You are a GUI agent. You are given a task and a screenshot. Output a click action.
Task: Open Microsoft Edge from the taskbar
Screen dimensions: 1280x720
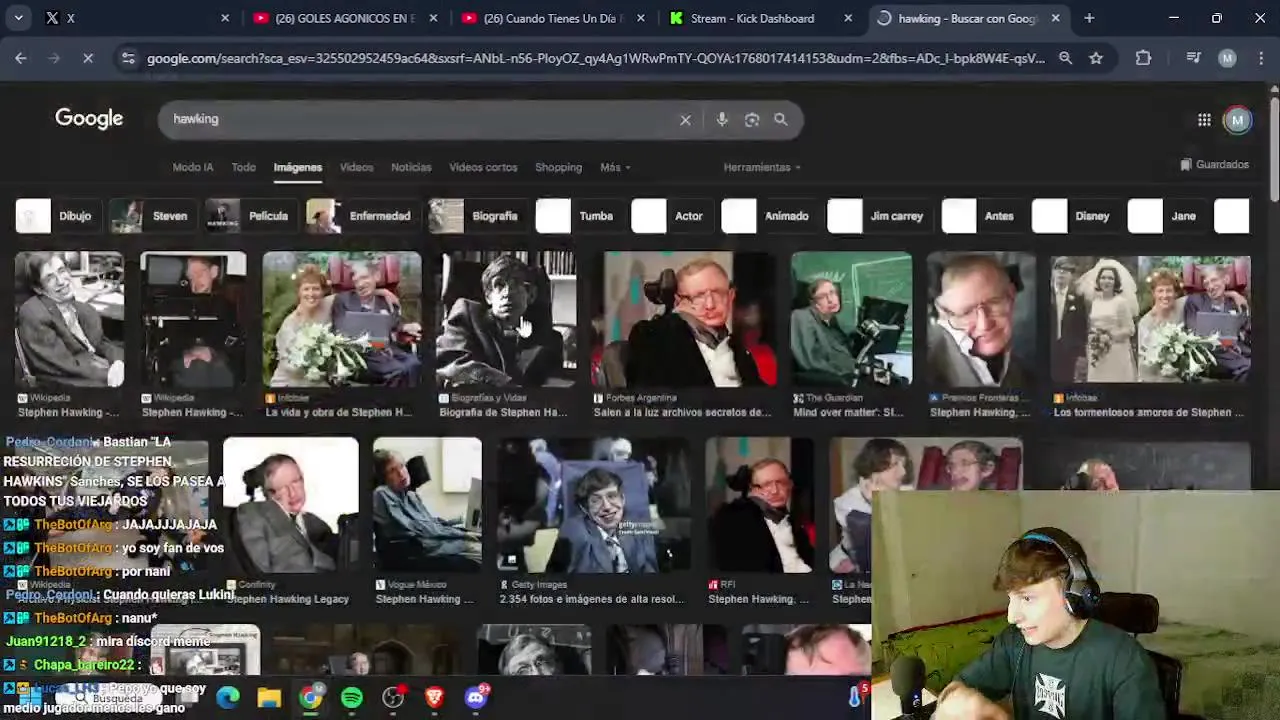[228, 697]
